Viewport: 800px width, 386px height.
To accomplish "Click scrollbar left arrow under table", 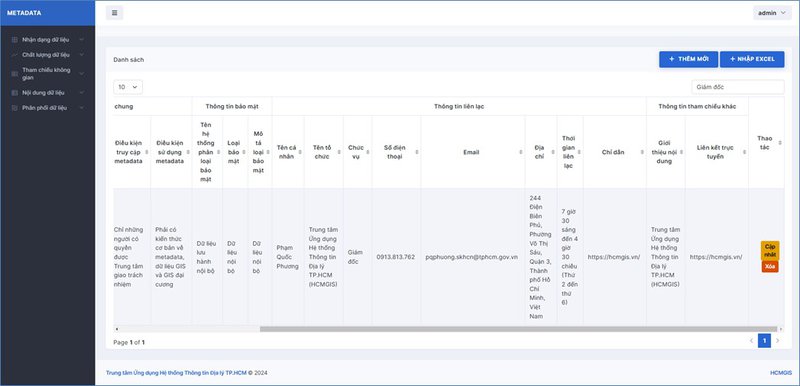I will [116, 329].
